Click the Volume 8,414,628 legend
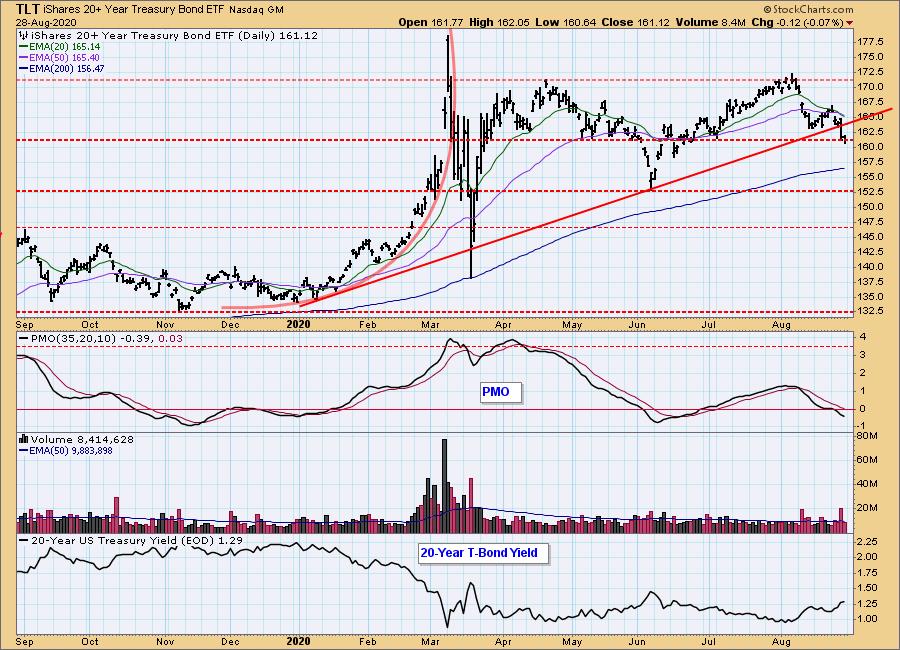Viewport: 900px width, 650px height. [x=76, y=440]
